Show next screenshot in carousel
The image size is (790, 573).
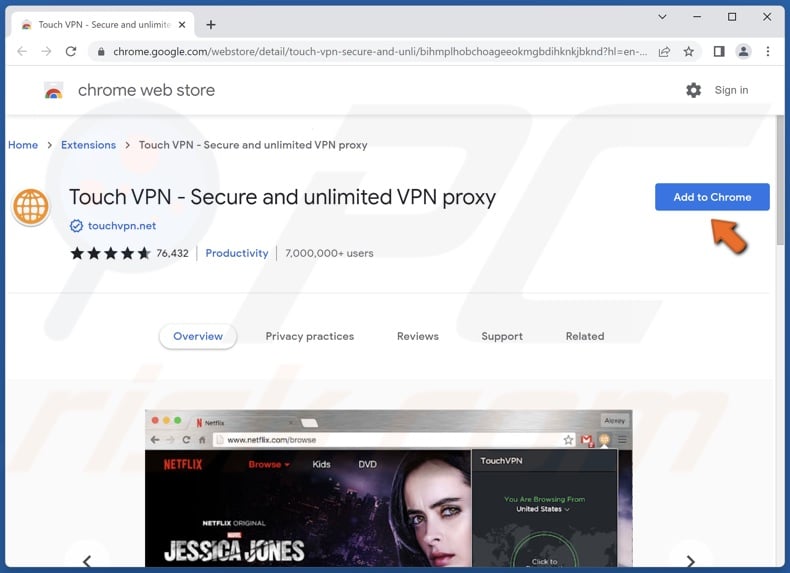click(691, 560)
